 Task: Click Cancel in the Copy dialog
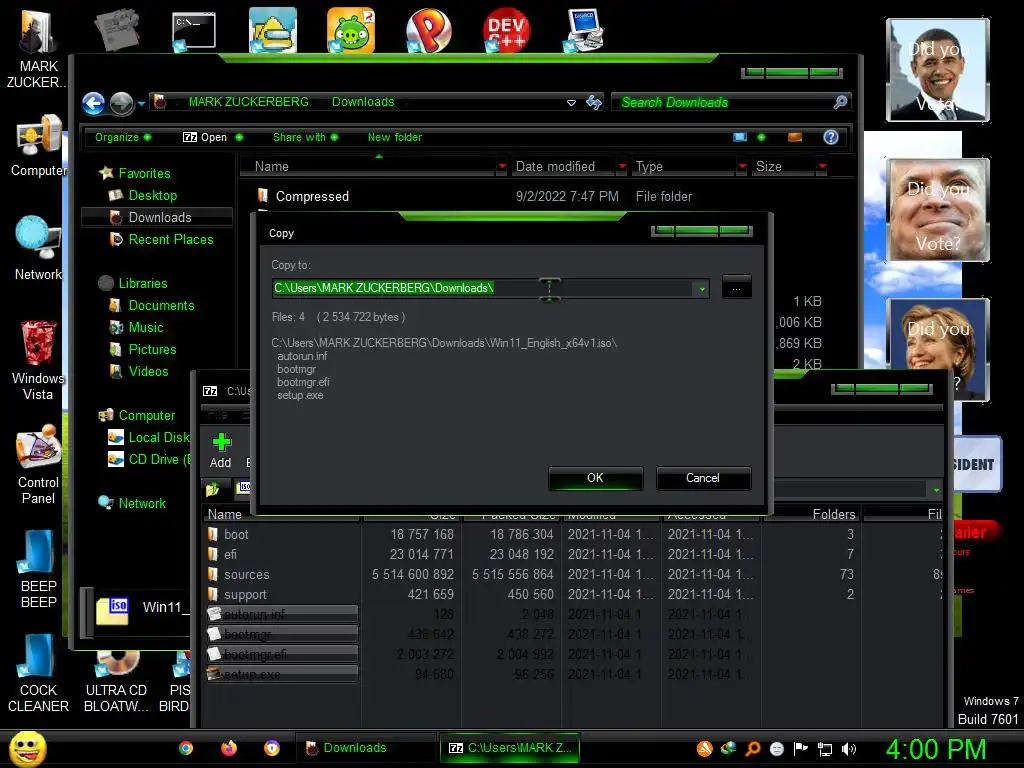tap(703, 478)
